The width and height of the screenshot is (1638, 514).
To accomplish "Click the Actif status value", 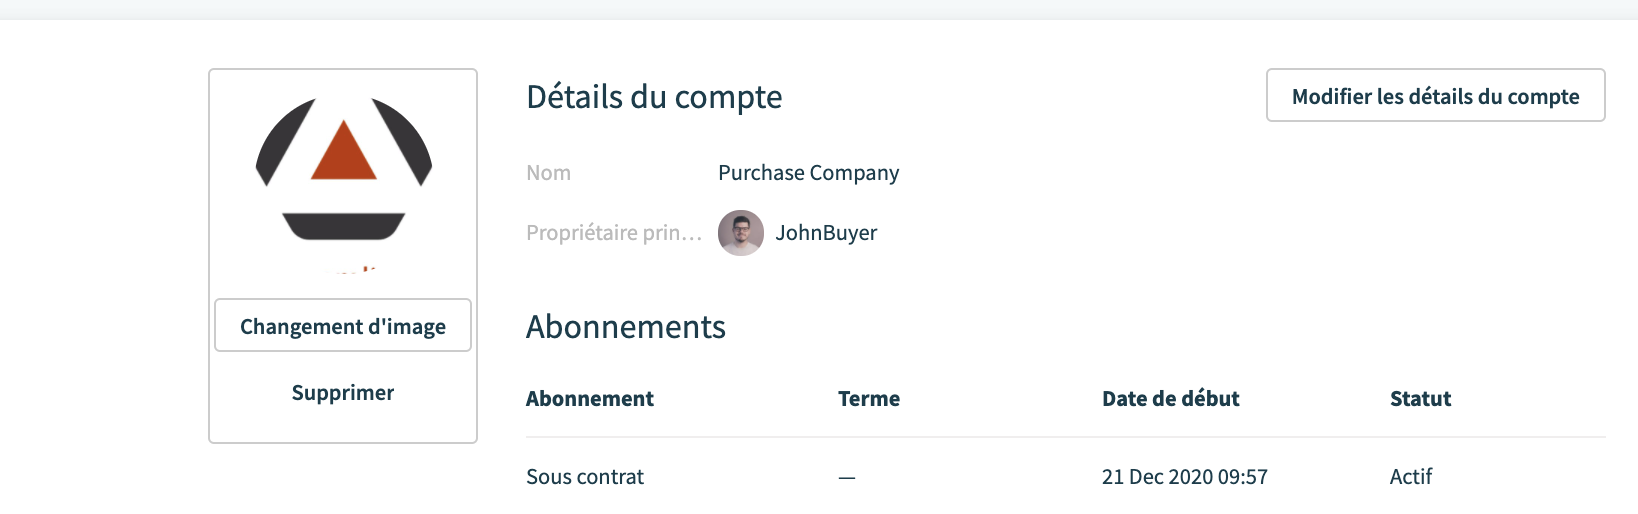I will 1411,477.
